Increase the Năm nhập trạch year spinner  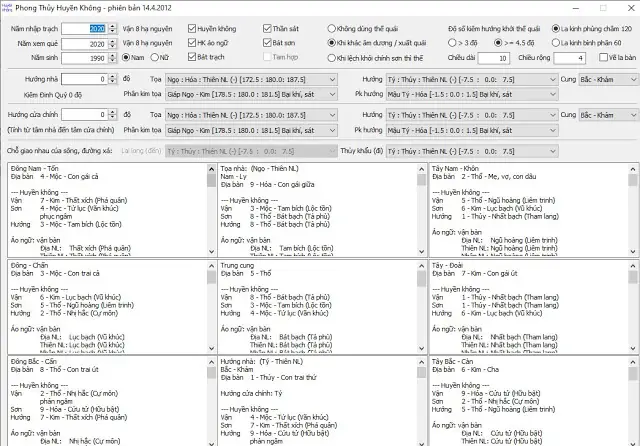point(113,26)
